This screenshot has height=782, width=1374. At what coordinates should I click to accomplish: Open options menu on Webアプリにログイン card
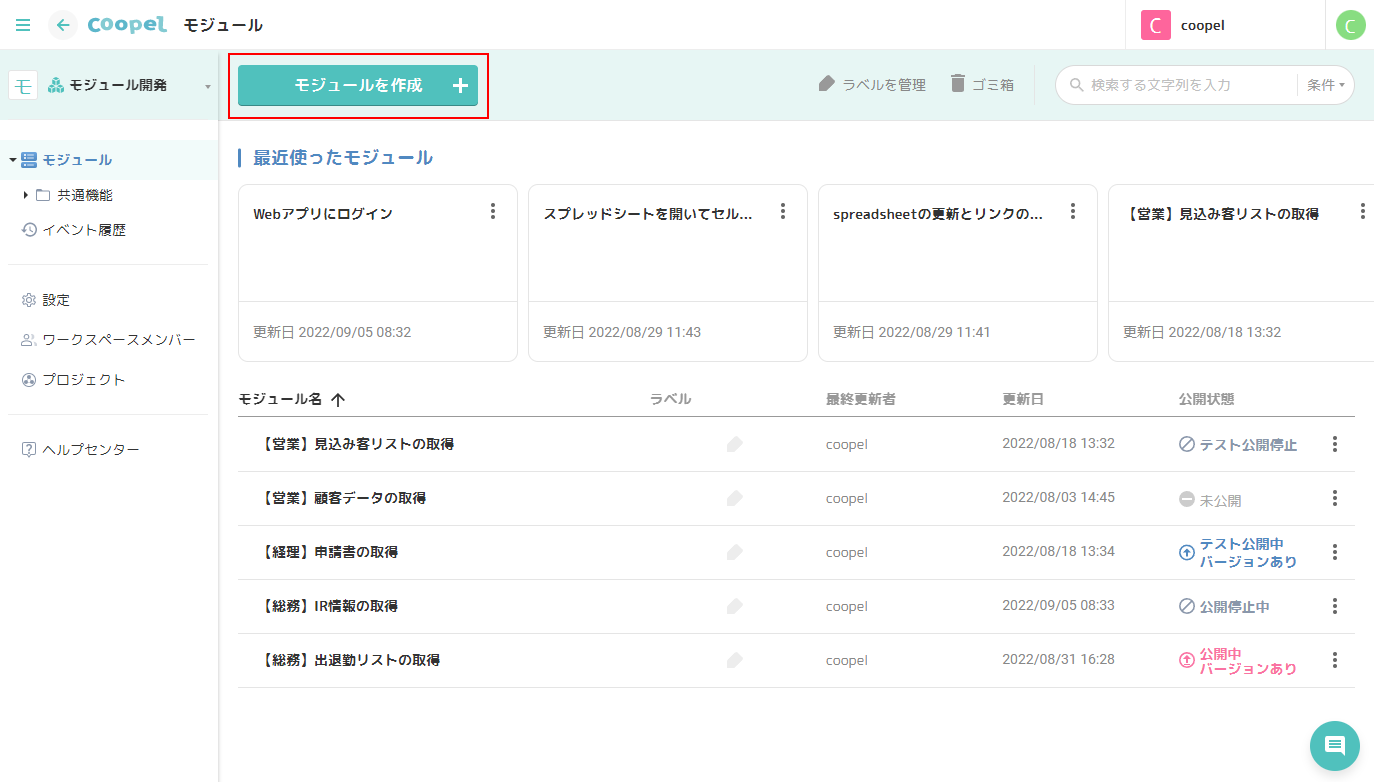tap(492, 211)
